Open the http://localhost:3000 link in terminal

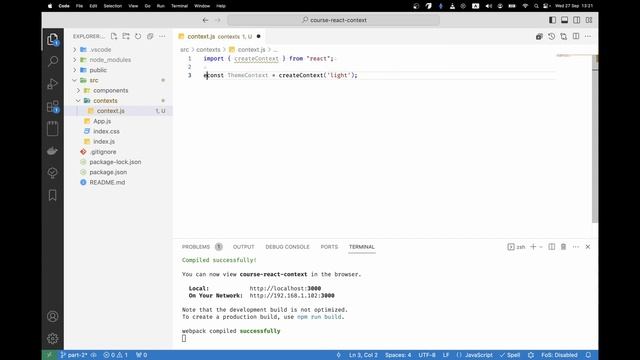click(285, 289)
